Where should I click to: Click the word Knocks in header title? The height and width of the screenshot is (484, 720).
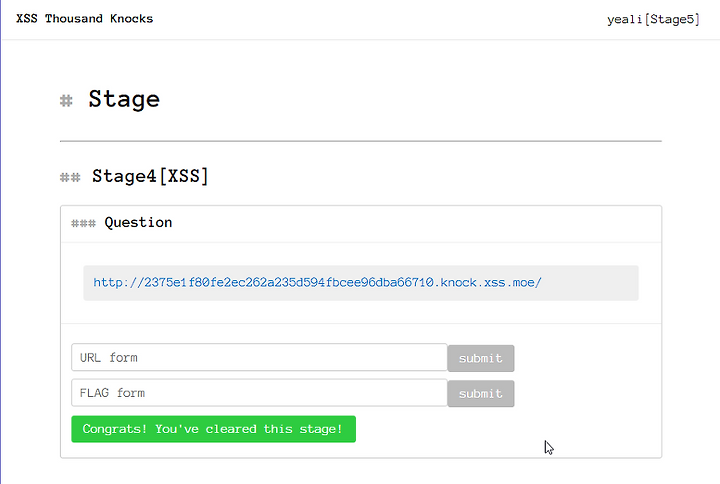(131, 19)
